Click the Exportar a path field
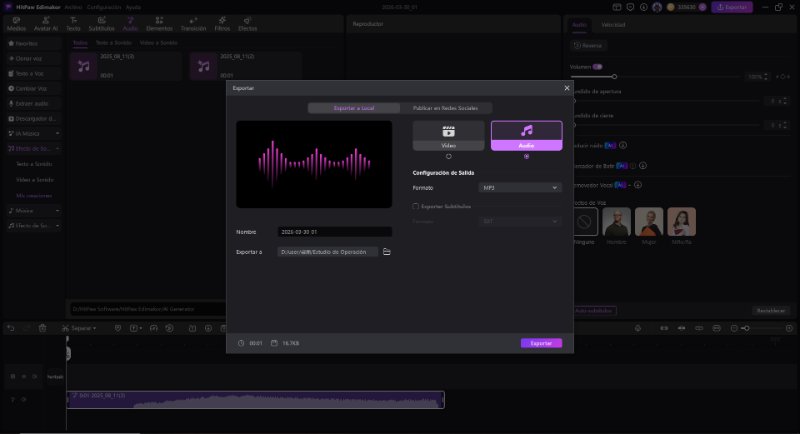Screen dimensions: 800x434 point(328,252)
